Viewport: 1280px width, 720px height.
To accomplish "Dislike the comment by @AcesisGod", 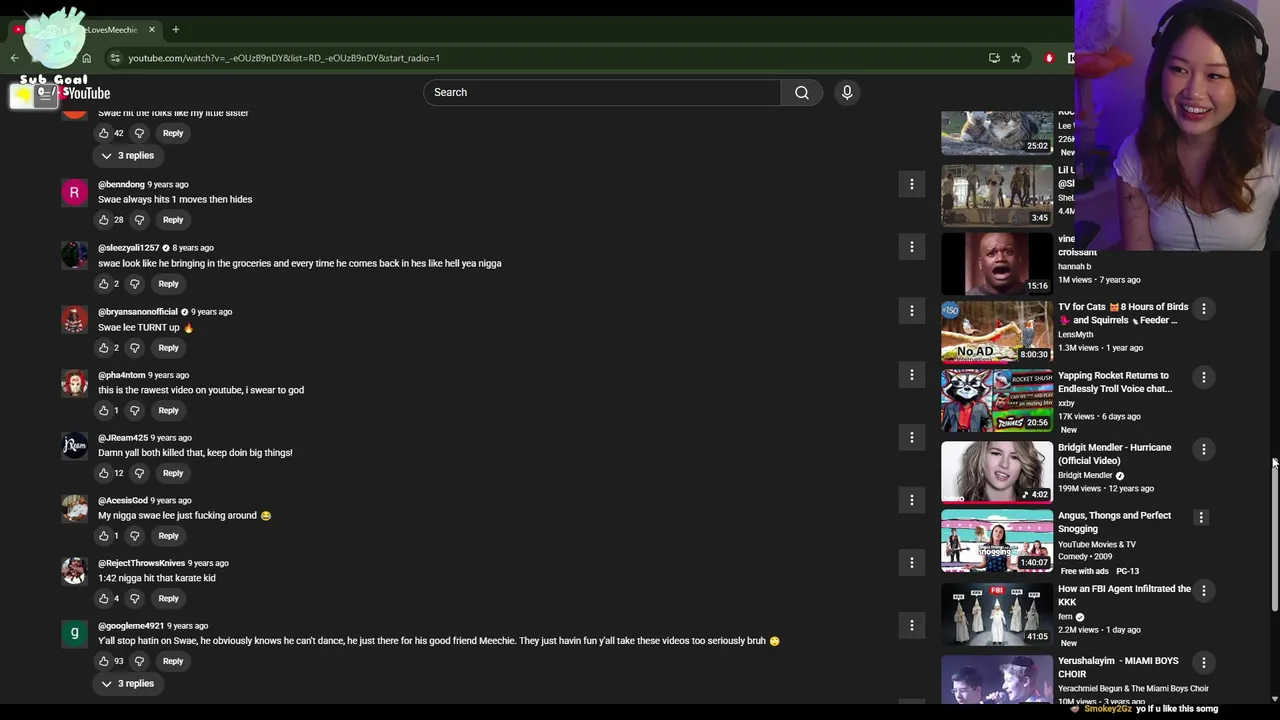I will pos(135,536).
